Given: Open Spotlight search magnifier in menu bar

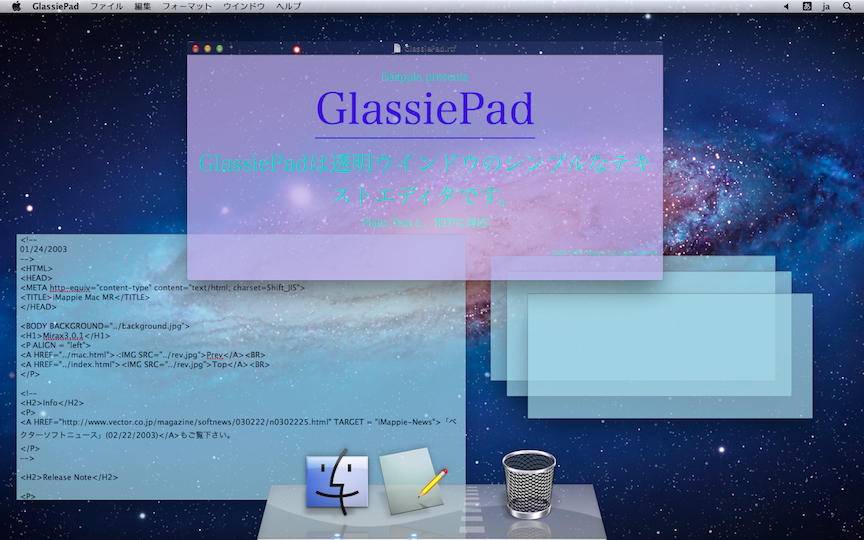Looking at the screenshot, I should (847, 7).
